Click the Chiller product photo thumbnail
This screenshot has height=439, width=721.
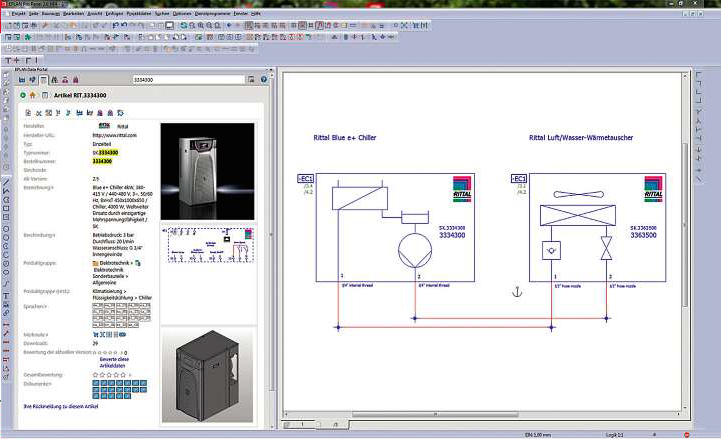pos(207,171)
